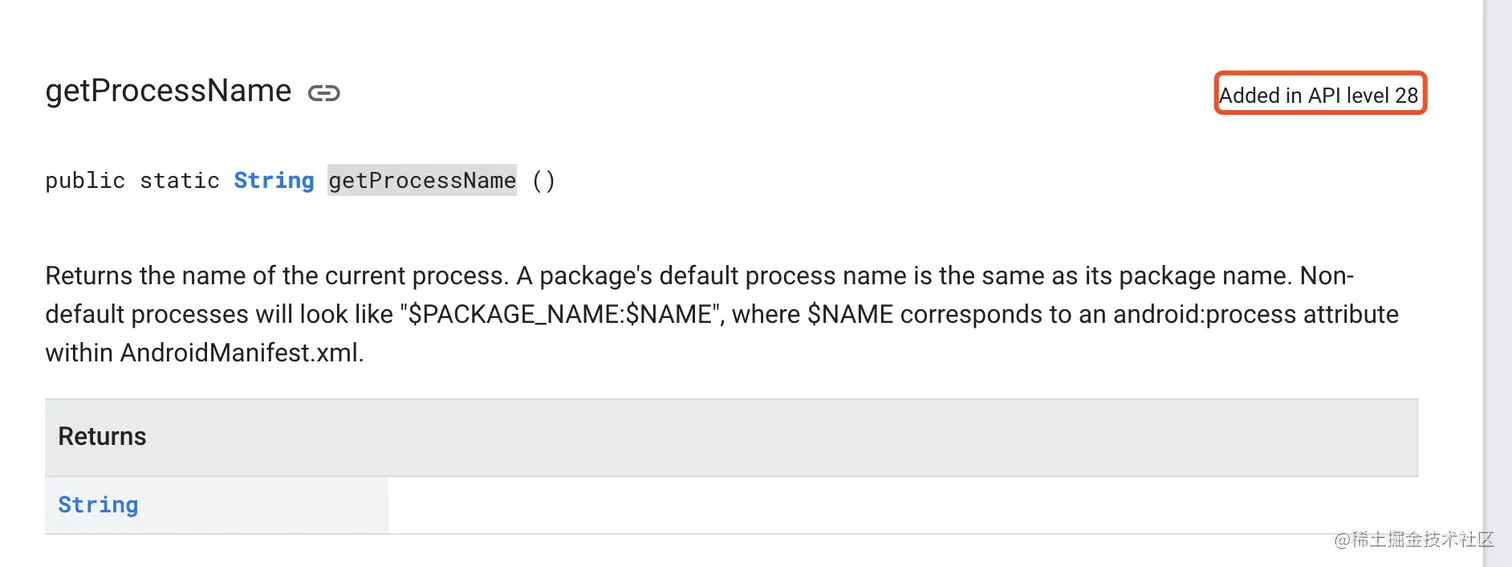This screenshot has width=1512, height=567.
Task: Click the vertical scrollbar on the right edge
Action: point(1497,283)
